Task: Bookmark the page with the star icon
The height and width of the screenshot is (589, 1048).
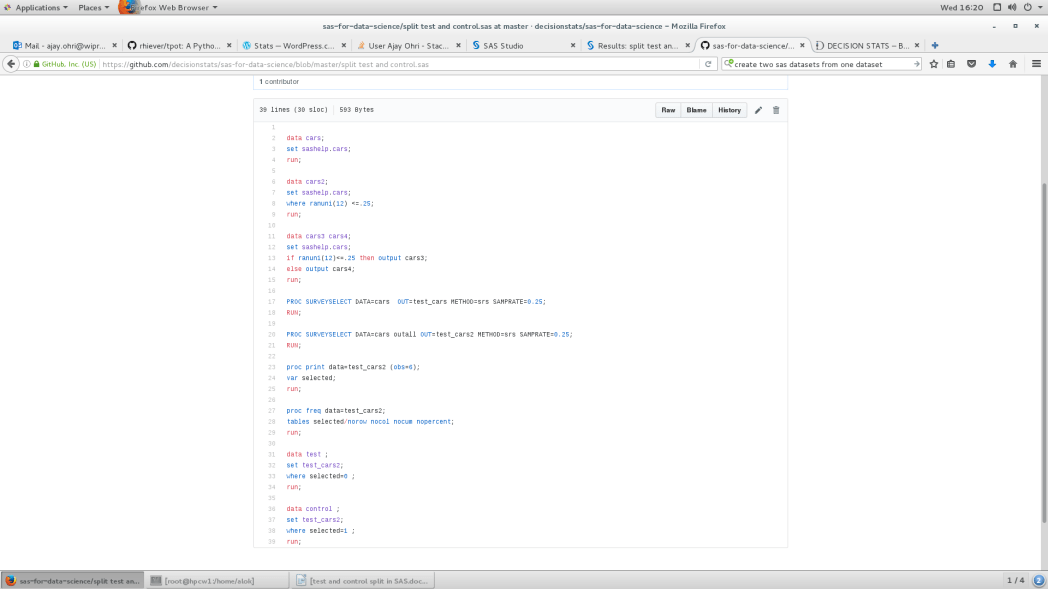Action: [x=933, y=62]
